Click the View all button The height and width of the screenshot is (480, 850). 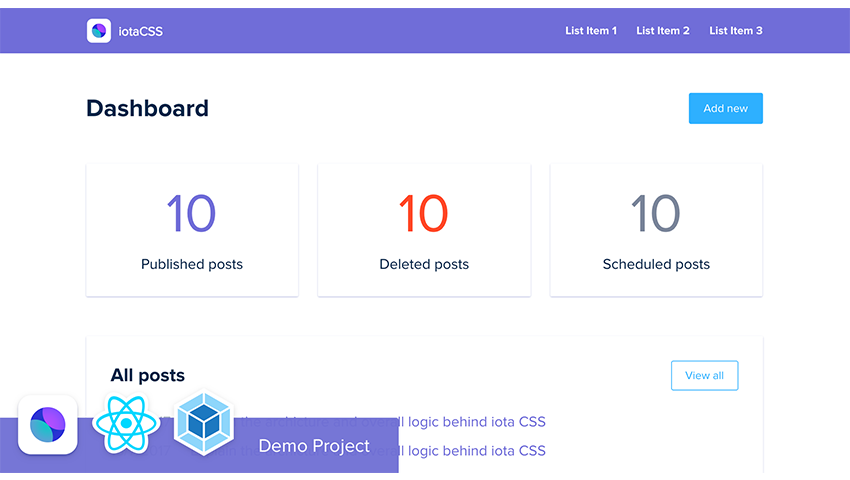click(704, 375)
